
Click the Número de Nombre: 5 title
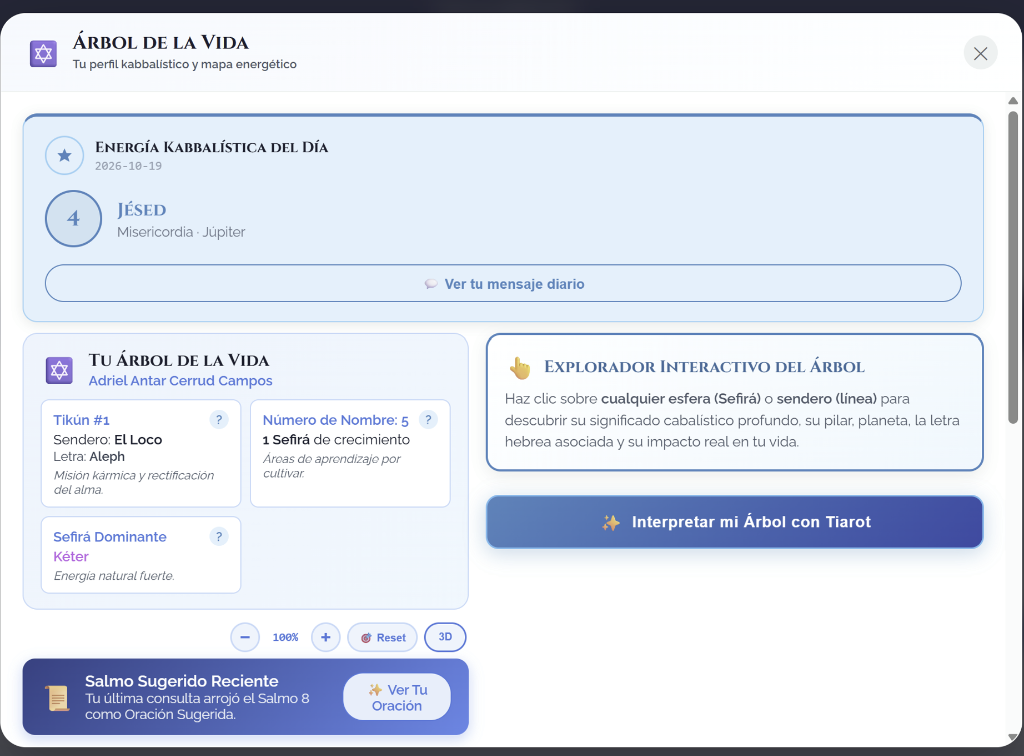click(x=336, y=420)
